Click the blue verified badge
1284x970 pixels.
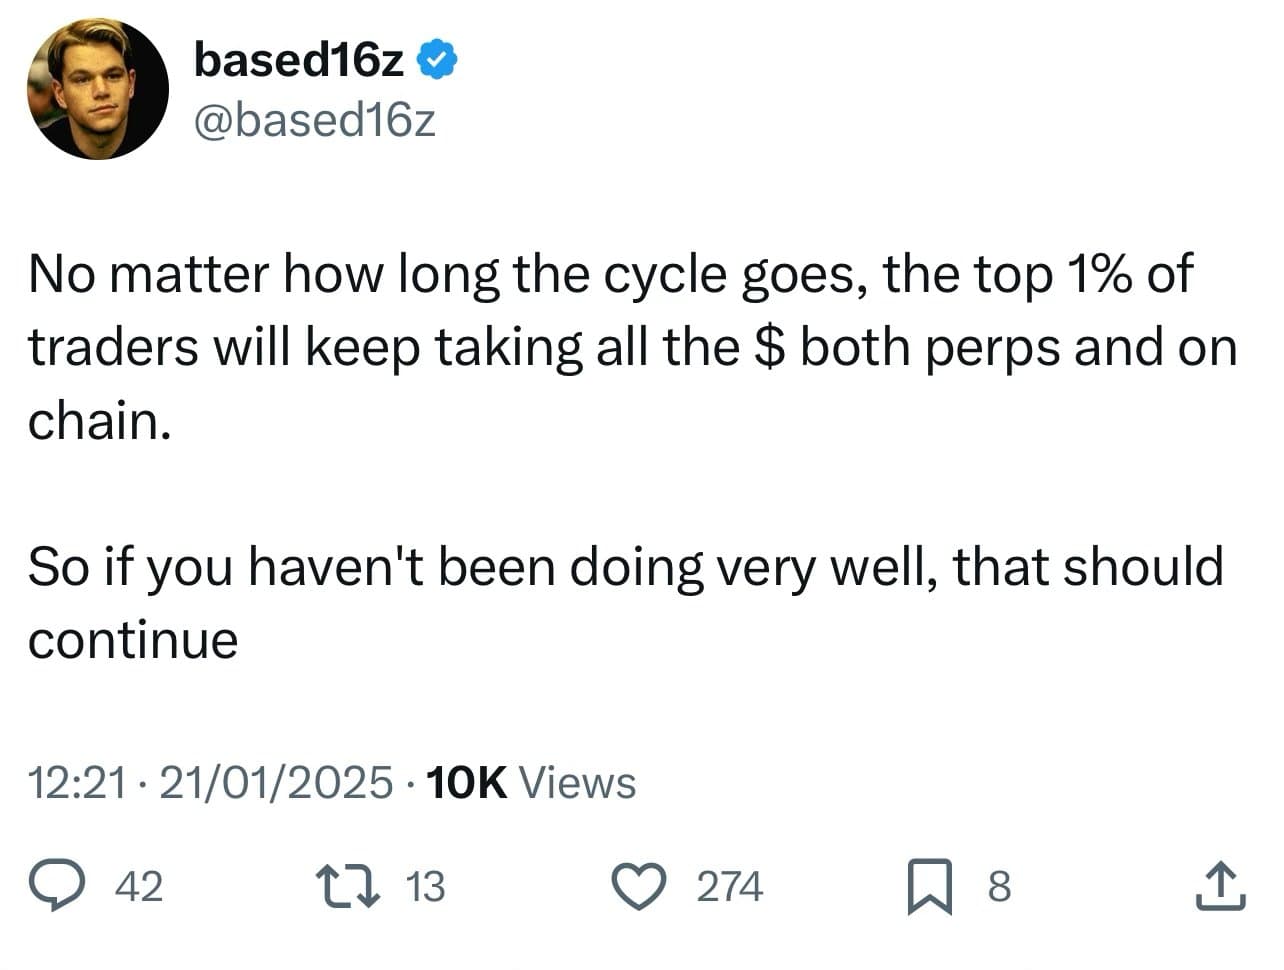pyautogui.click(x=436, y=60)
